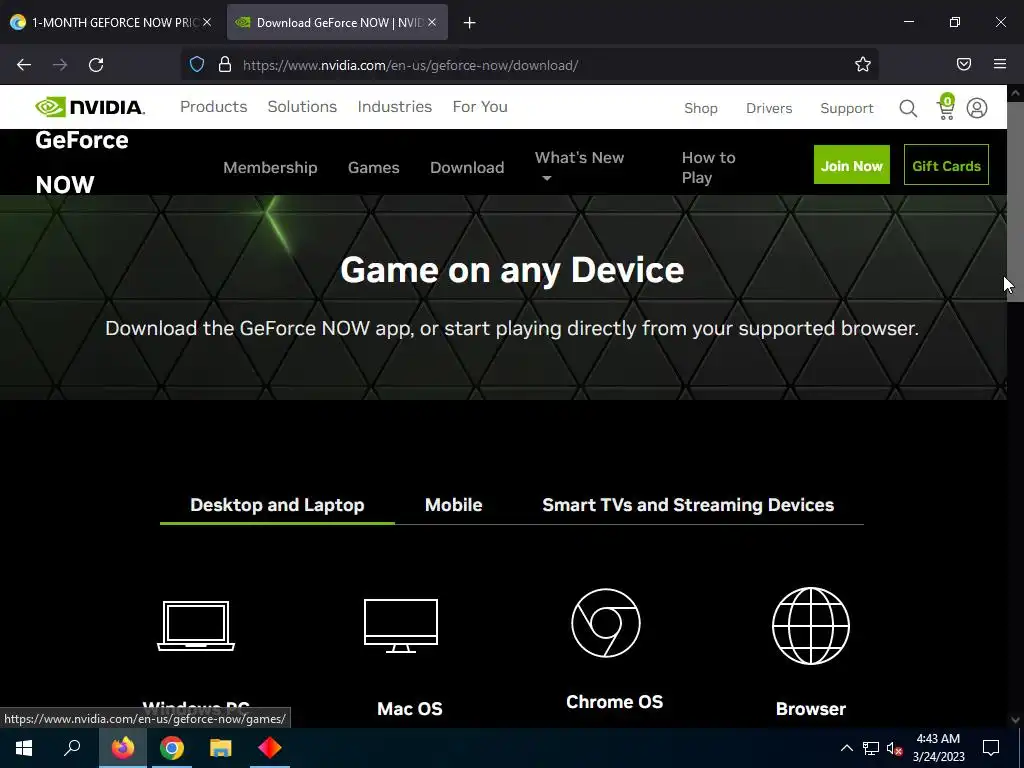Viewport: 1024px width, 768px height.
Task: Switch to Firefox in the taskbar
Action: [x=123, y=748]
